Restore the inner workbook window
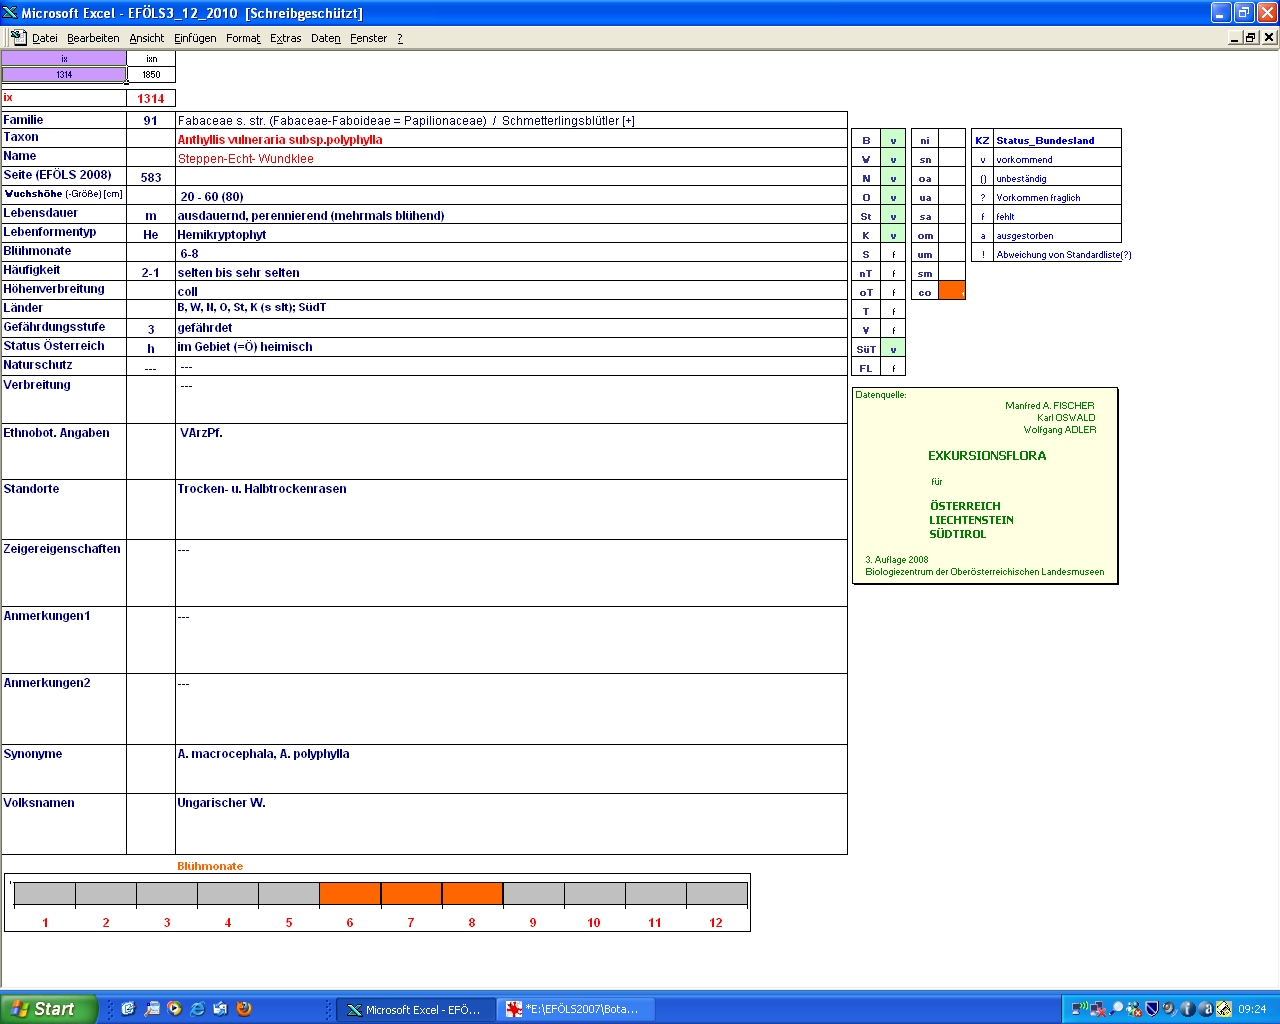Screen dimensions: 1280x1024 click(x=1251, y=37)
